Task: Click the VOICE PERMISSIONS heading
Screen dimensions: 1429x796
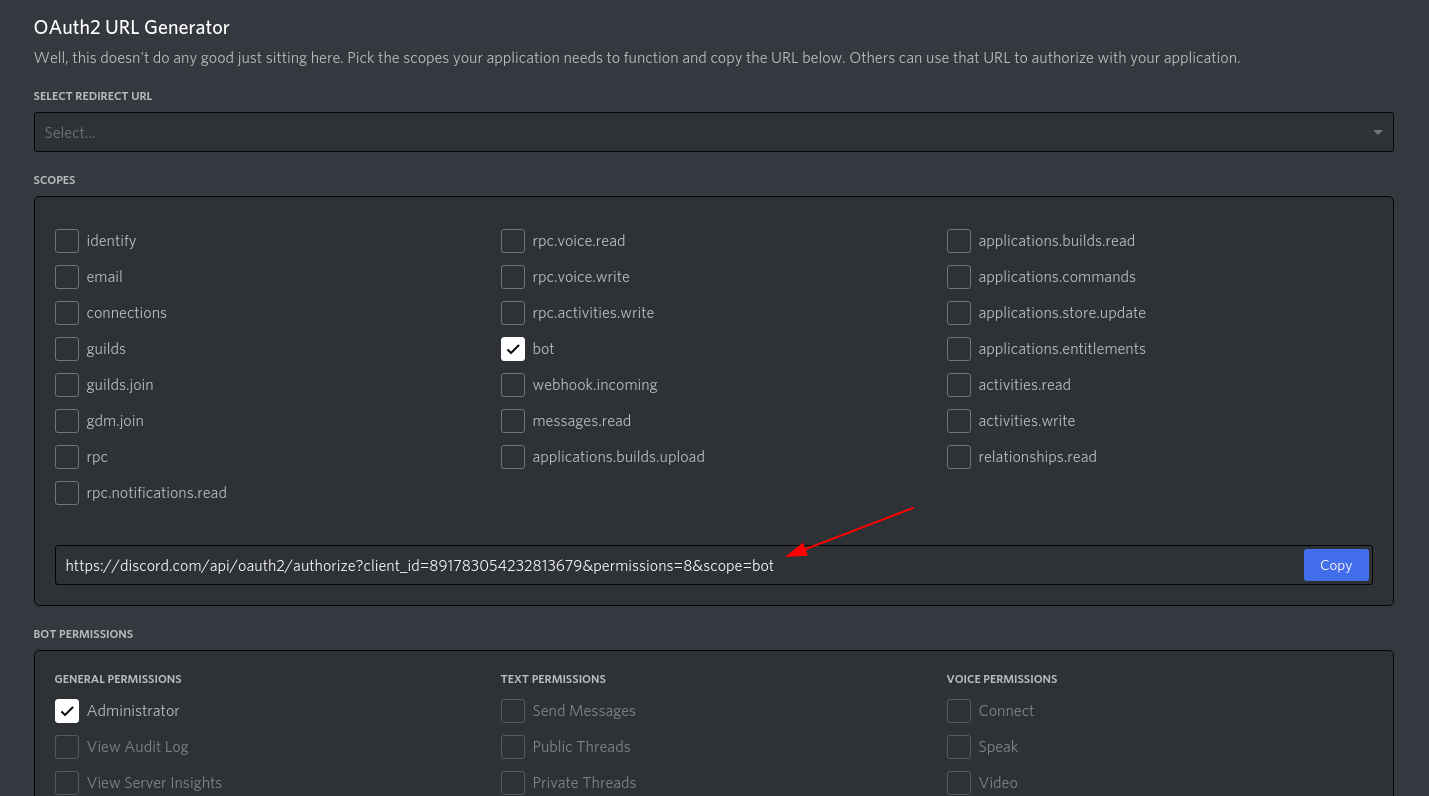Action: click(x=1002, y=679)
